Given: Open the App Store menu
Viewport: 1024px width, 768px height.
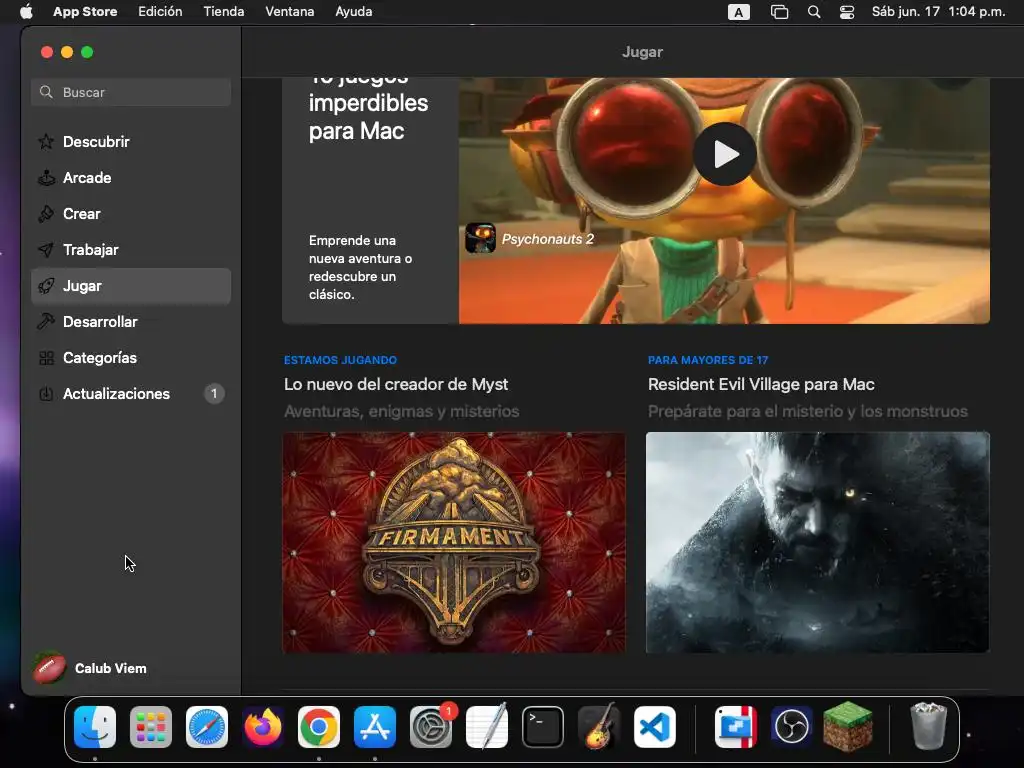Looking at the screenshot, I should (x=85, y=12).
